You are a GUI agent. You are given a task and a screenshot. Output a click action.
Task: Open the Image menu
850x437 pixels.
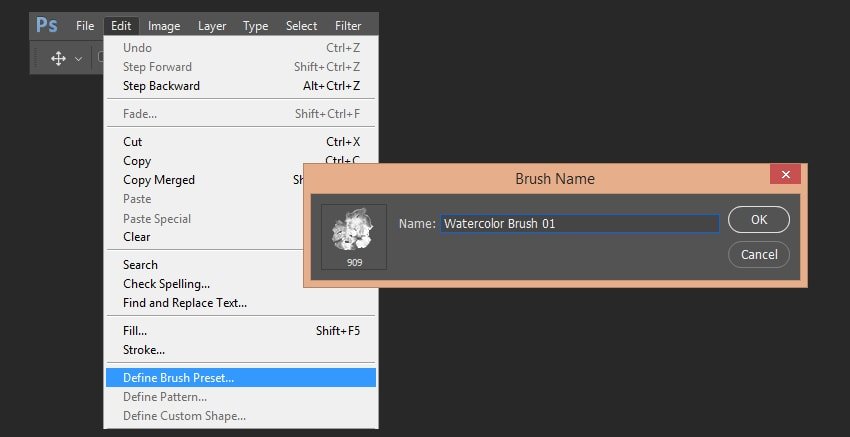[x=164, y=26]
